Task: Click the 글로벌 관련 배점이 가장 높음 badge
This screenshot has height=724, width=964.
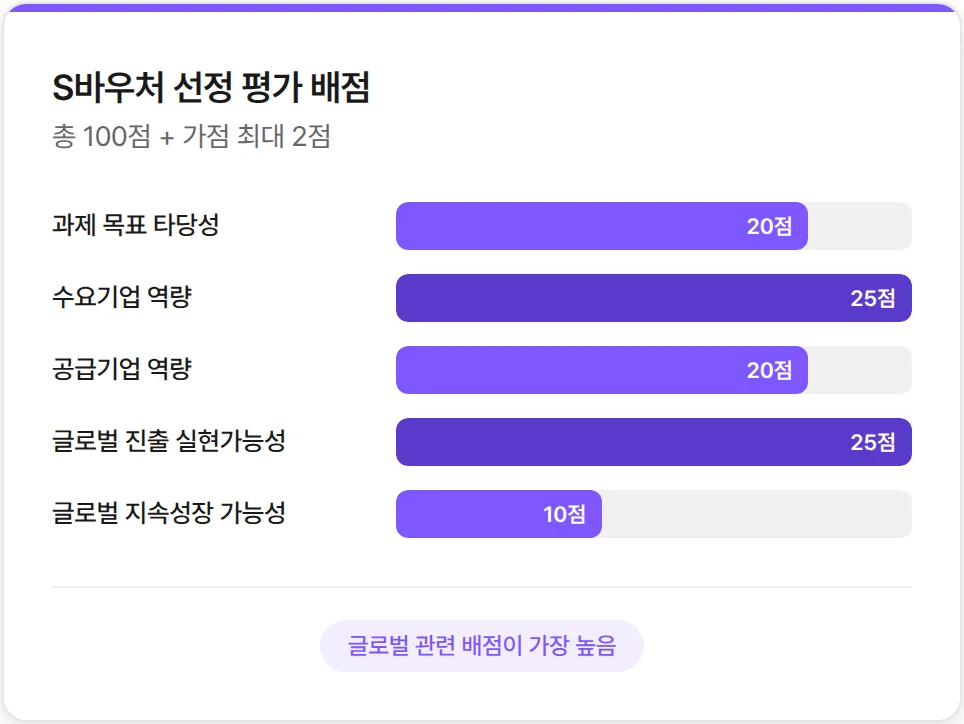Action: pos(481,646)
